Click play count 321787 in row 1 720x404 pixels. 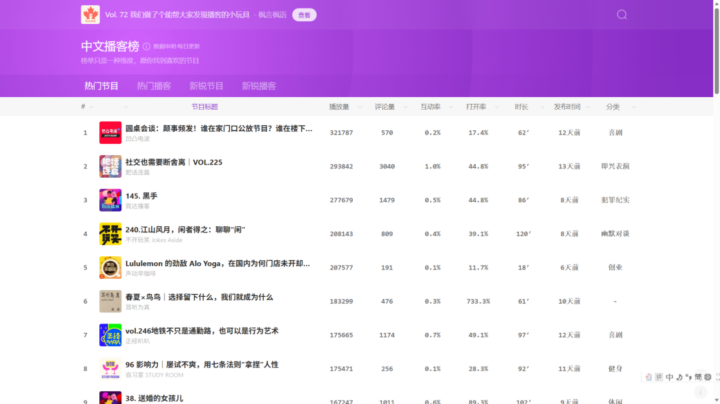341,133
